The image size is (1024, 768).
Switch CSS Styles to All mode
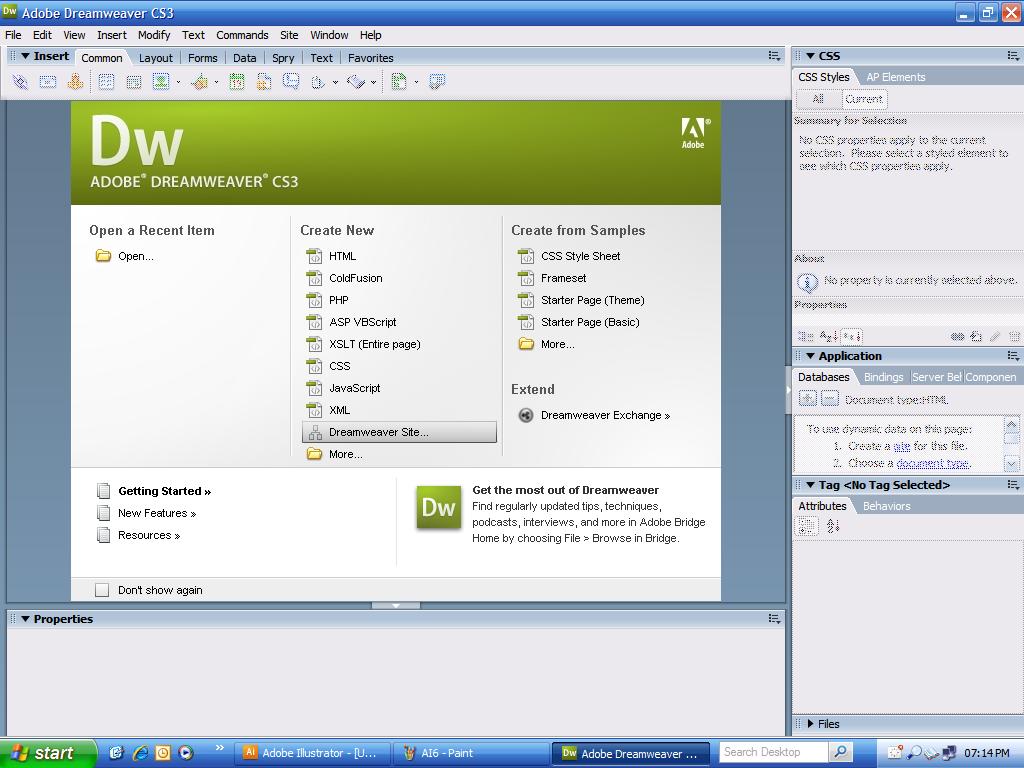click(x=818, y=99)
